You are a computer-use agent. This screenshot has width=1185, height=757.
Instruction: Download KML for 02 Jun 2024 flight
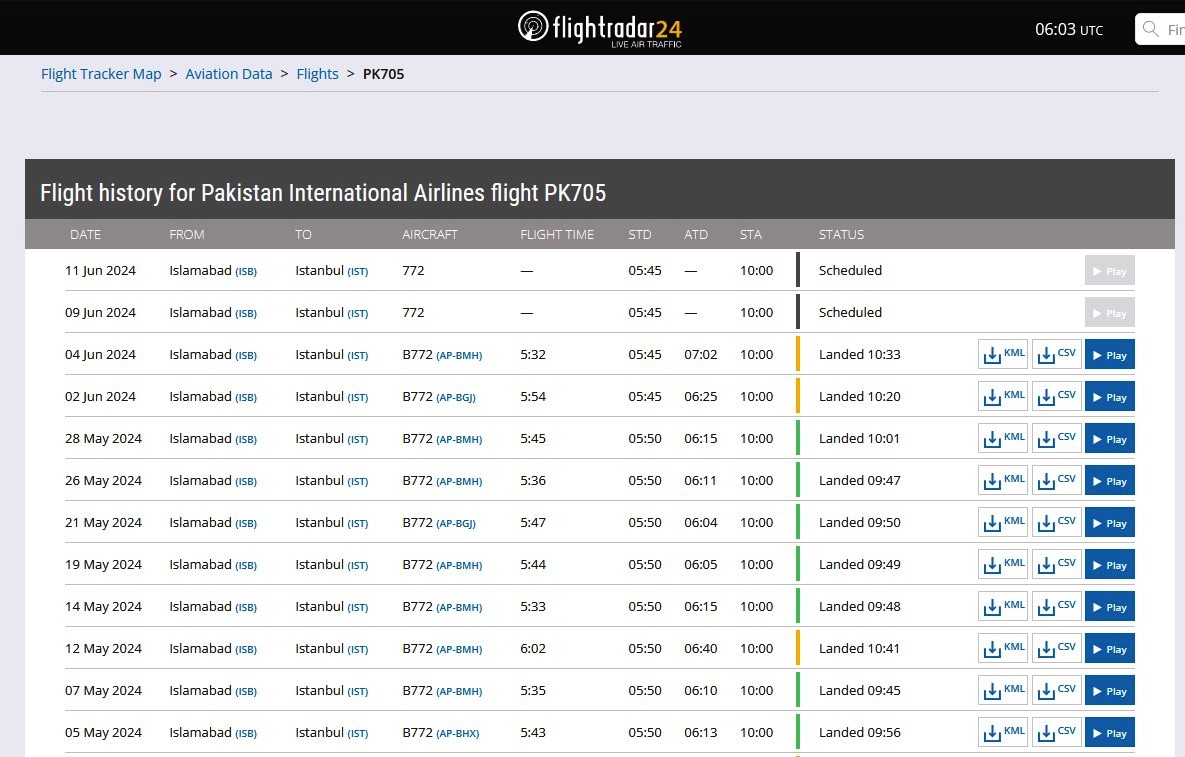(x=1003, y=397)
